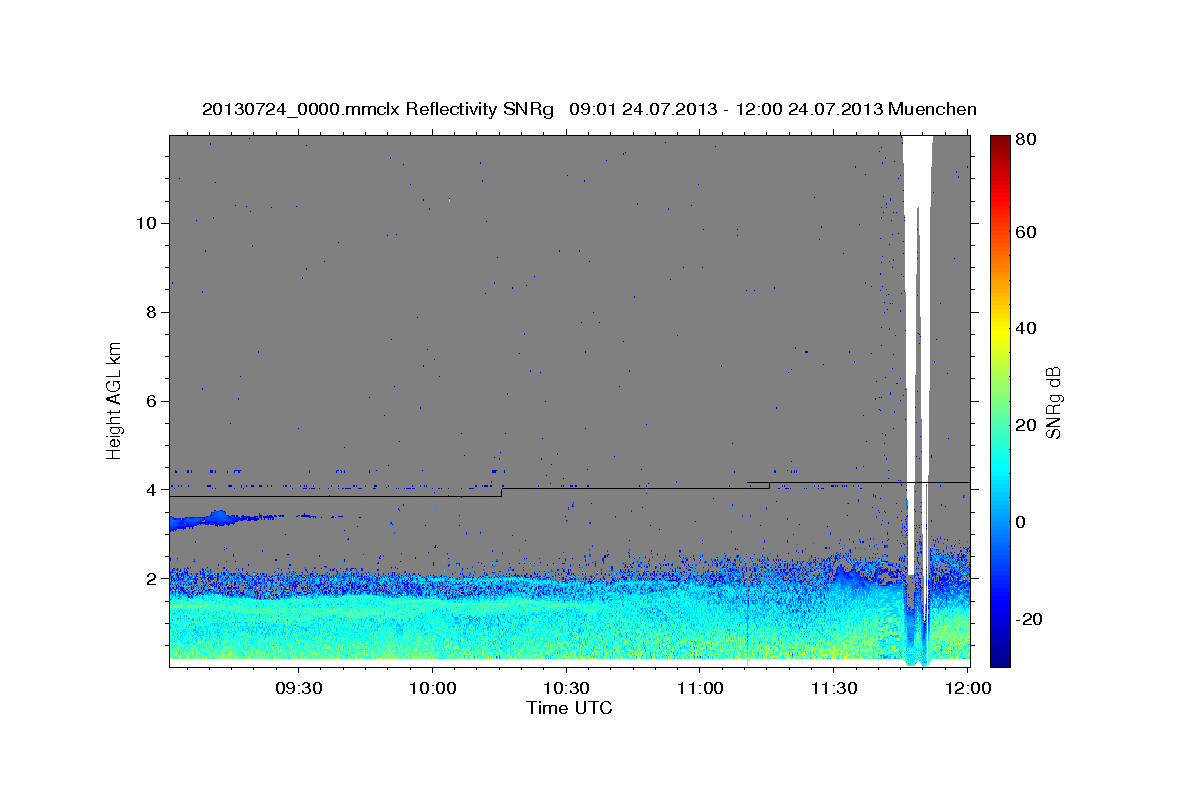This screenshot has width=1200, height=800.
Task: Click the 'Time UTC' axis label
Action: [569, 708]
